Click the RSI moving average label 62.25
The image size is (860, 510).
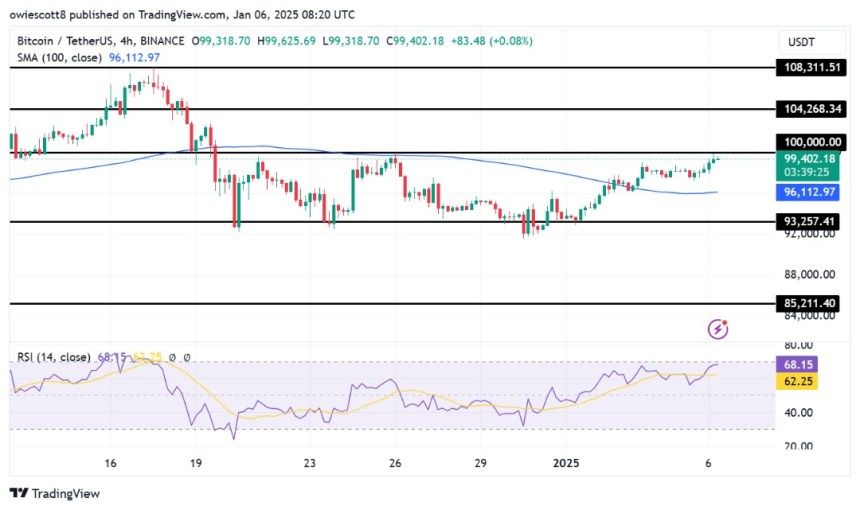point(797,382)
